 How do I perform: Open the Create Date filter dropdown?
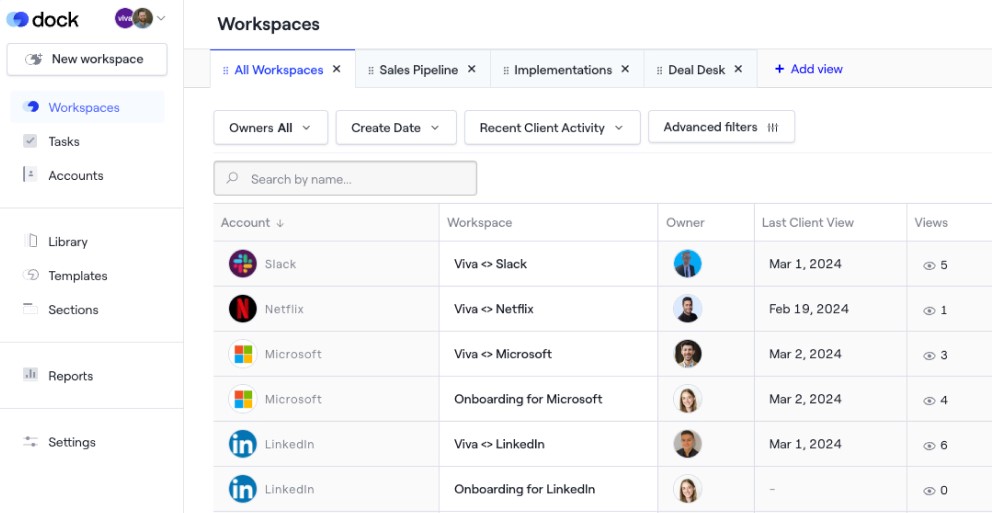pyautogui.click(x=395, y=128)
